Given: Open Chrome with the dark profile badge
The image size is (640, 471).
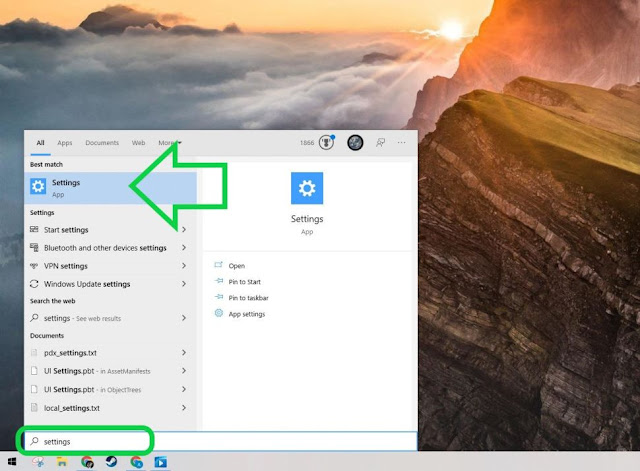Looking at the screenshot, I should click(87, 462).
